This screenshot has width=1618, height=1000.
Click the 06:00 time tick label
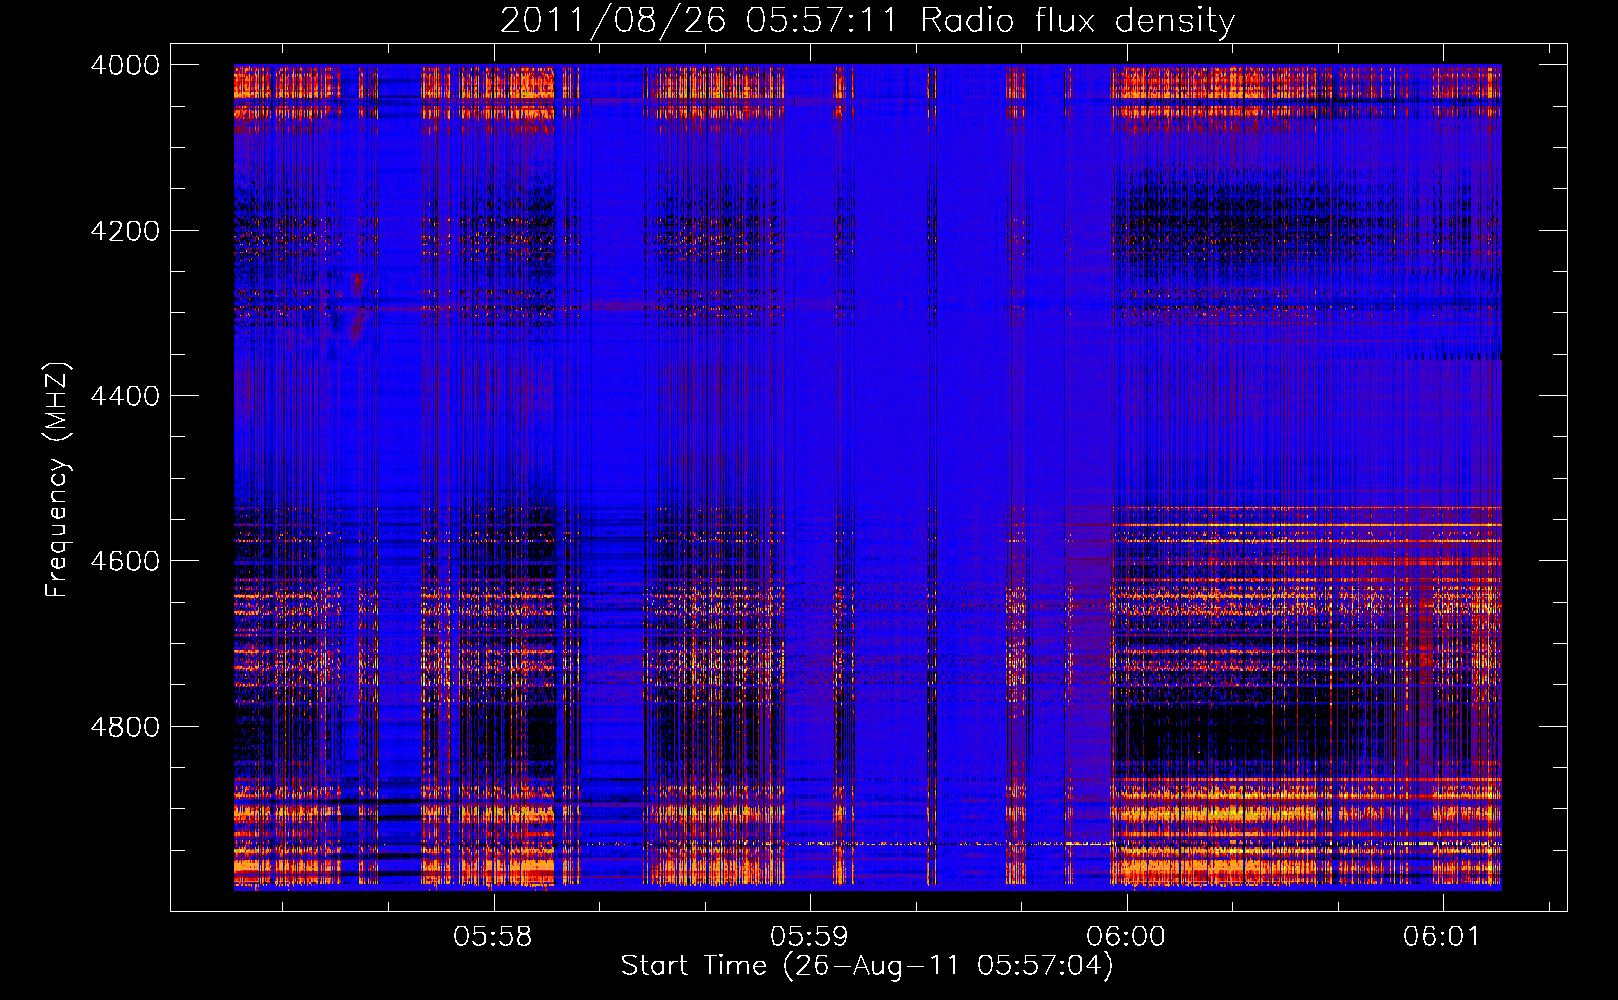click(1126, 937)
